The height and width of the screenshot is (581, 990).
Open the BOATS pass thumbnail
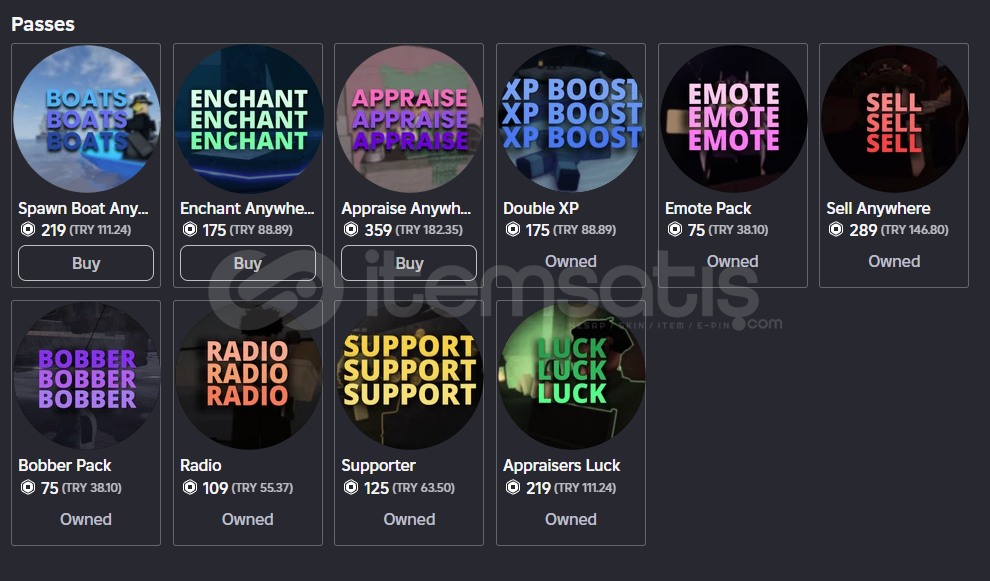click(x=86, y=119)
